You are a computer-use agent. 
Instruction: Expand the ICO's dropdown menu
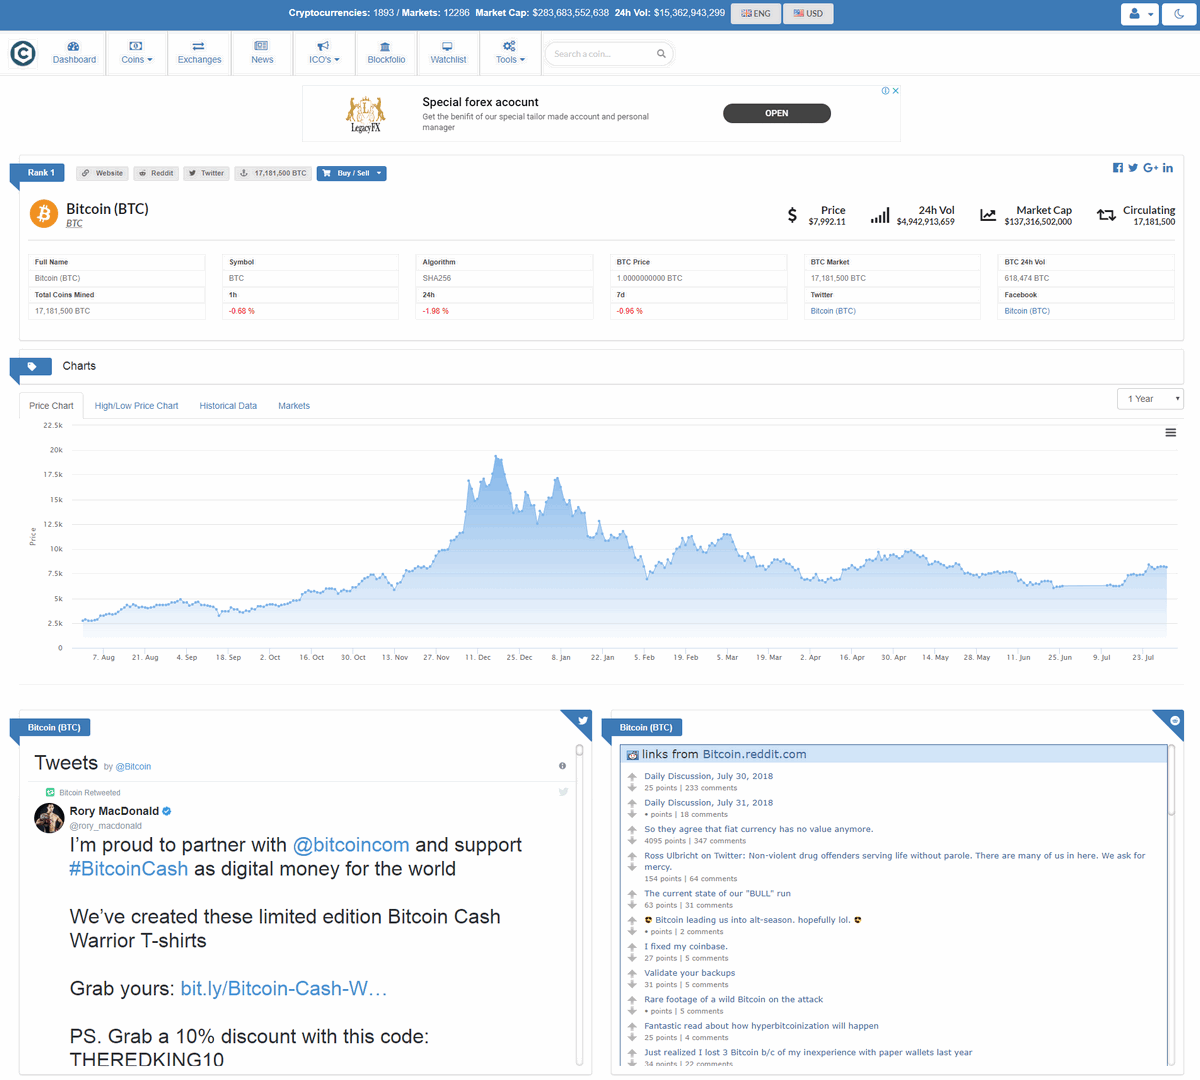(x=323, y=53)
